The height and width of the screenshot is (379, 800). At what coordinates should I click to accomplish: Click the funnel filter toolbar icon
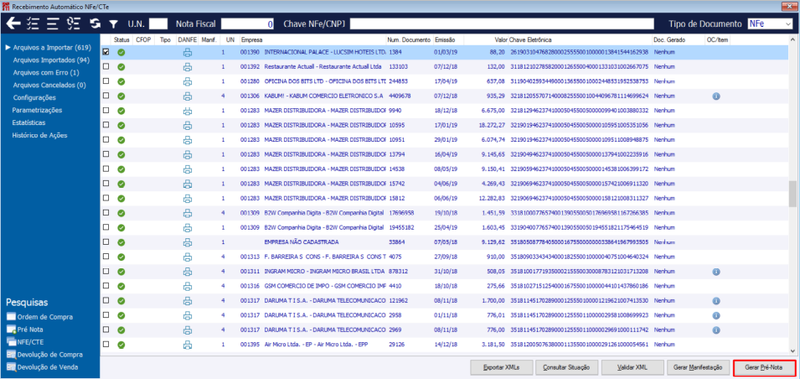114,24
